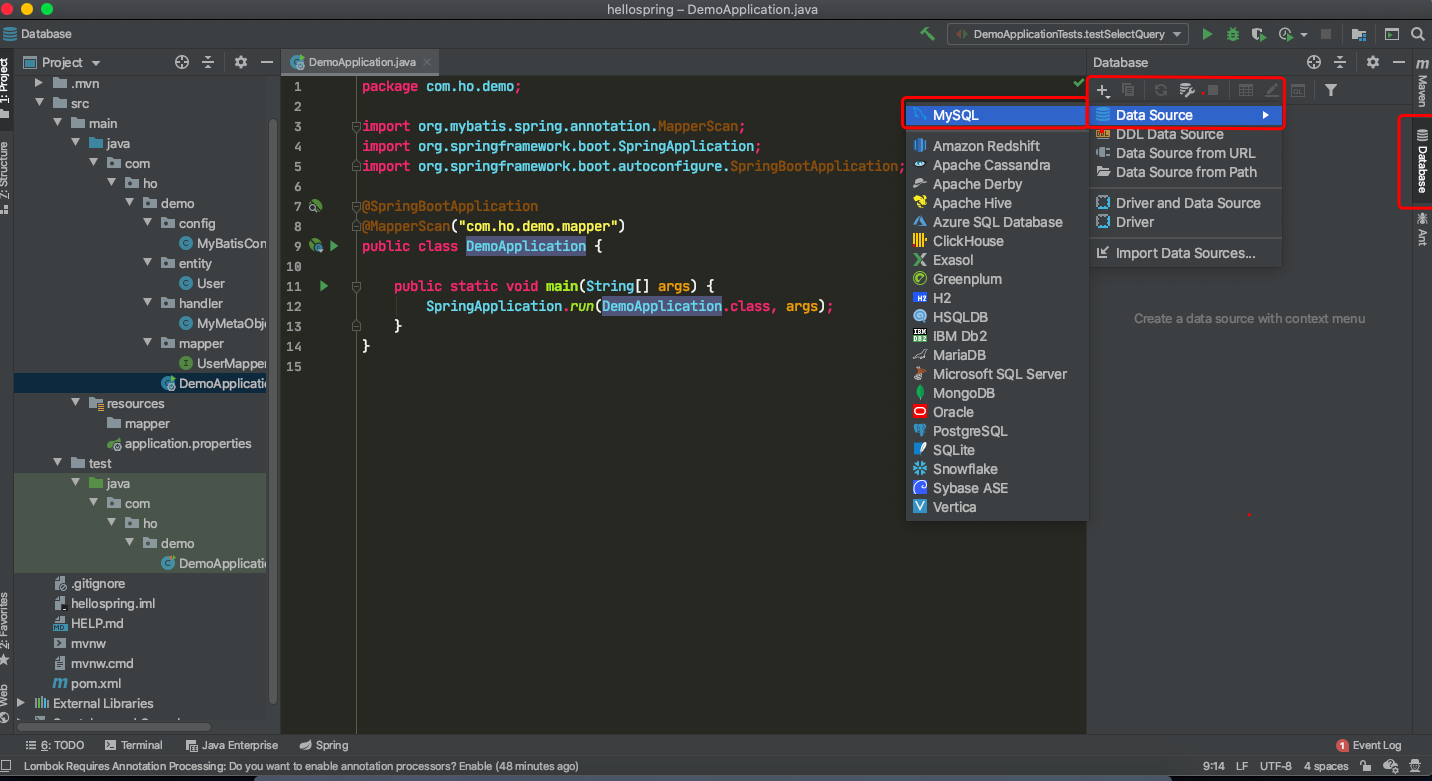Click the Refresh icon in Database toolbar
The width and height of the screenshot is (1432, 781).
[x=1160, y=90]
